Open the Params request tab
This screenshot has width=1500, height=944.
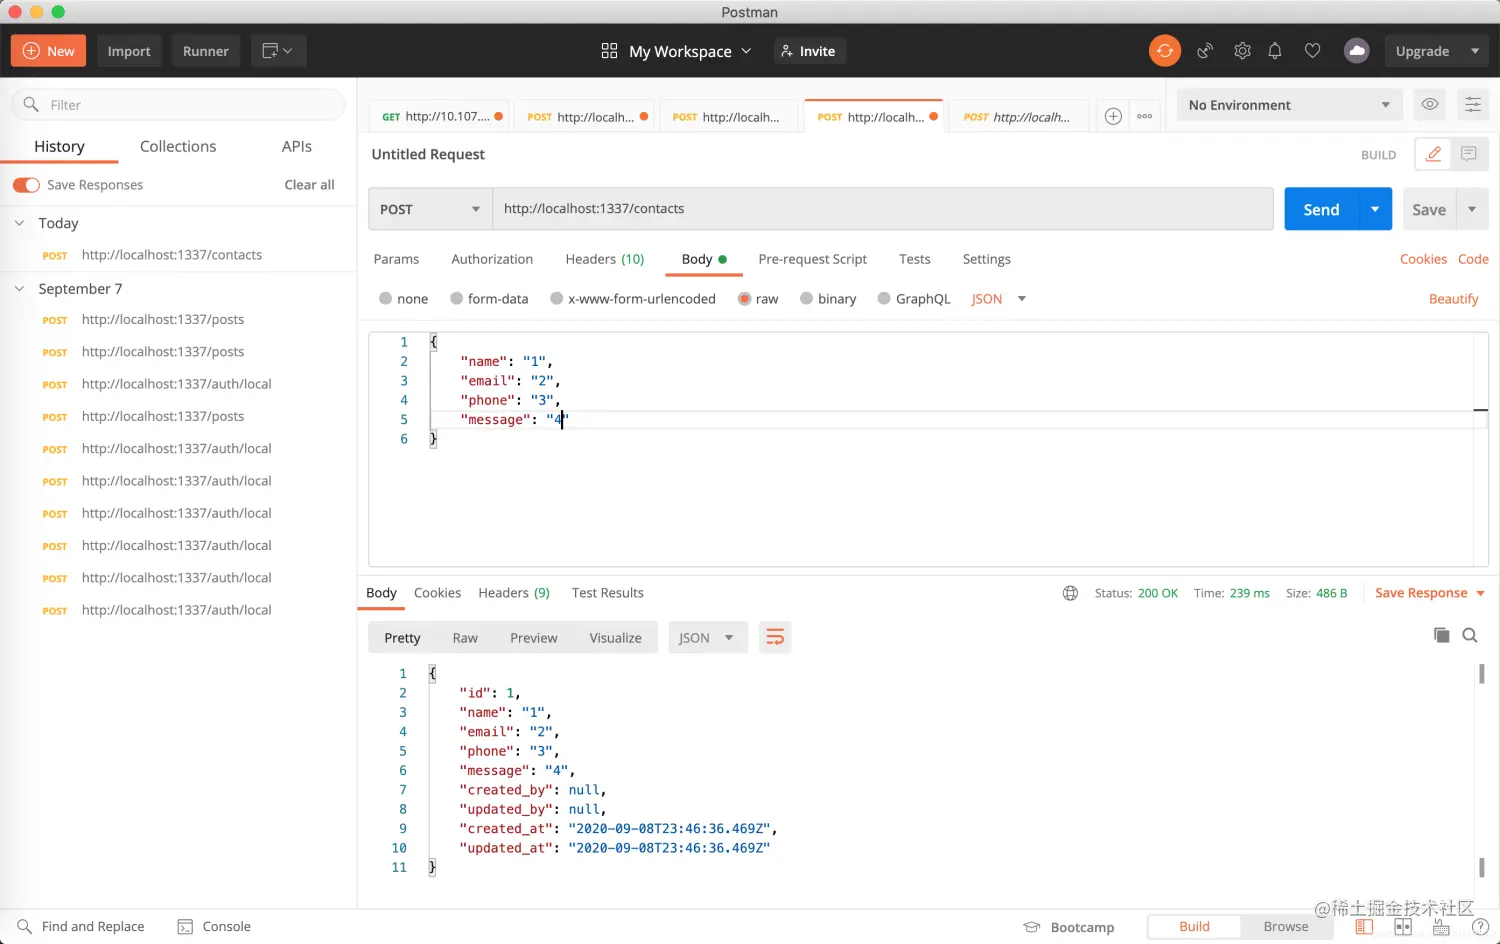pos(396,259)
